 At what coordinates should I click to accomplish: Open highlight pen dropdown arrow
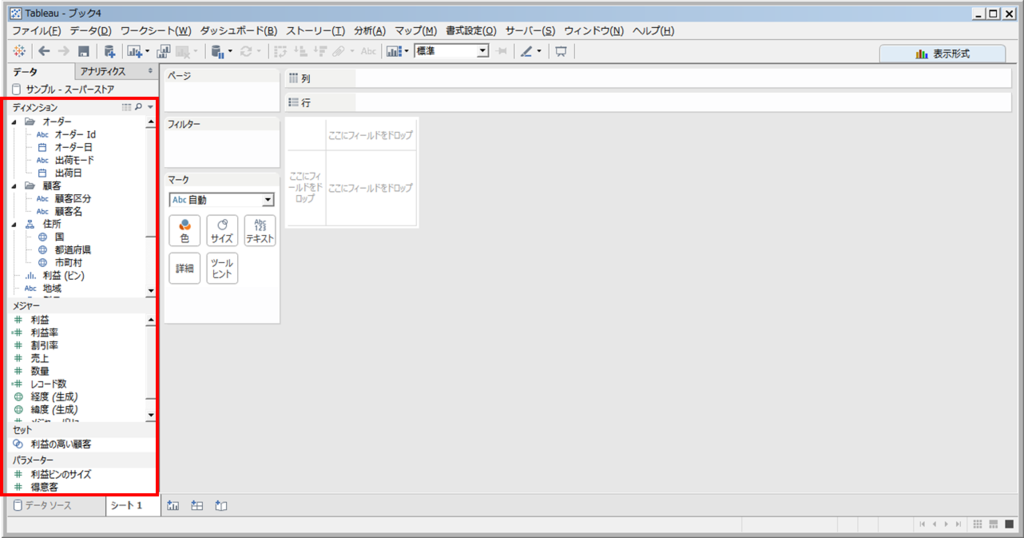(539, 51)
